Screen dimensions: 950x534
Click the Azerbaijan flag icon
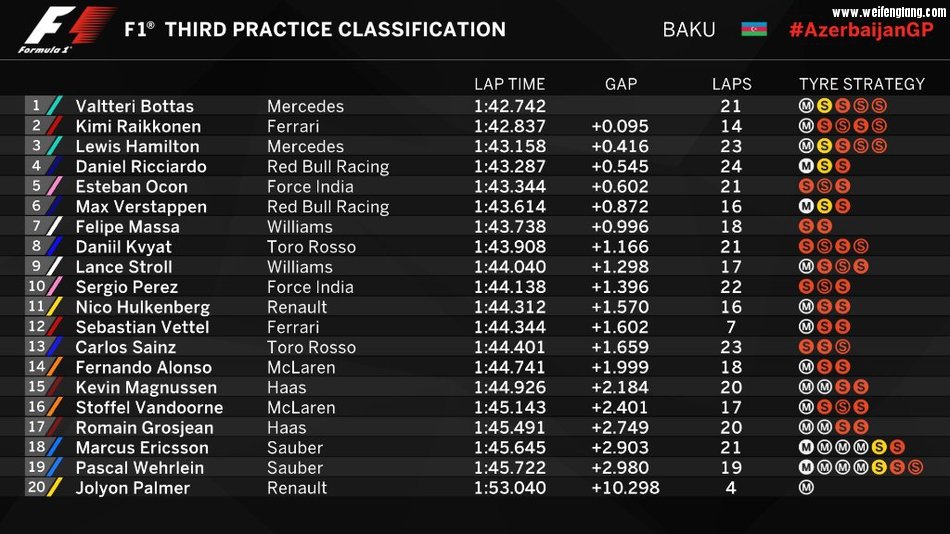tap(754, 29)
